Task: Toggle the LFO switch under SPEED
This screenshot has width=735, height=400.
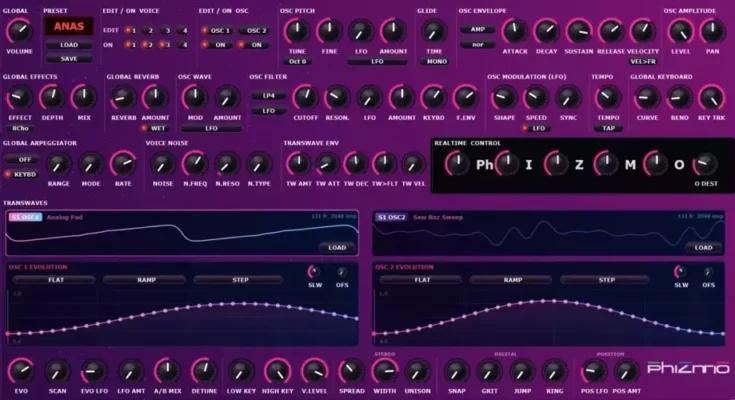Action: coord(535,128)
